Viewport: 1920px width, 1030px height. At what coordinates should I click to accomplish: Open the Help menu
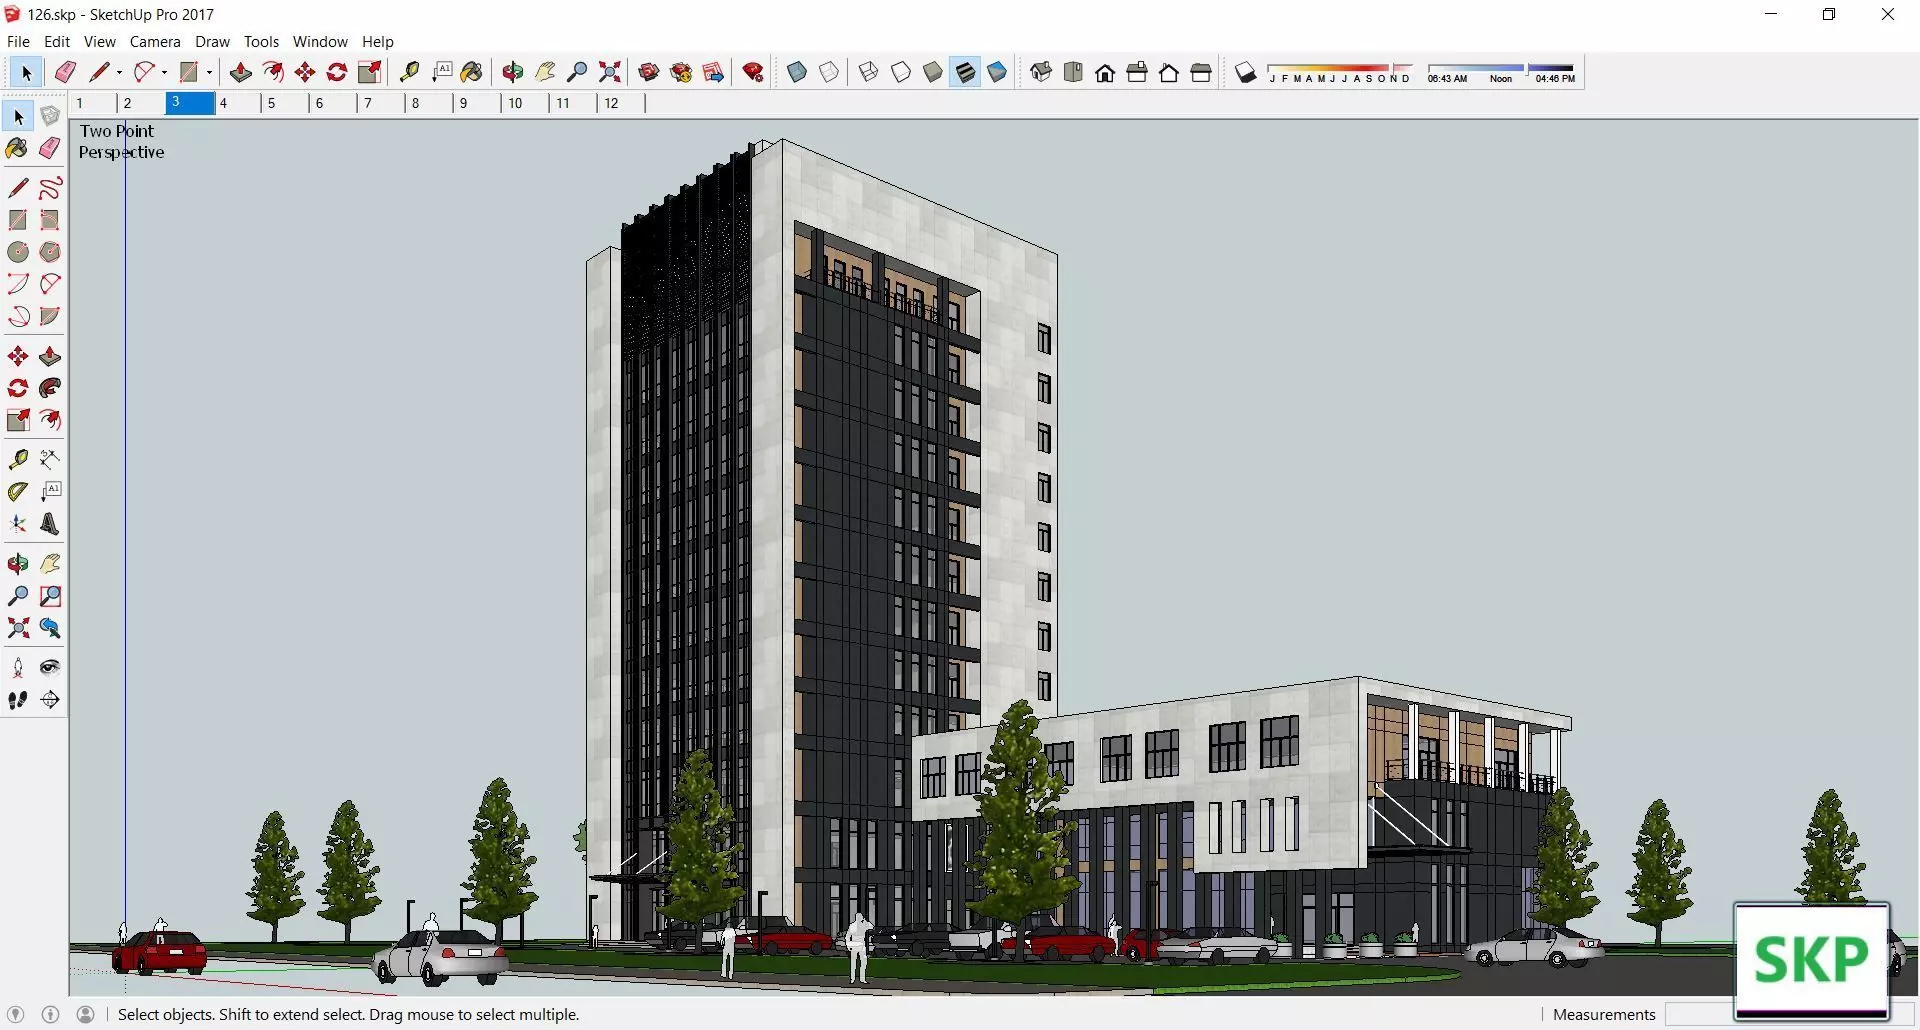(378, 41)
